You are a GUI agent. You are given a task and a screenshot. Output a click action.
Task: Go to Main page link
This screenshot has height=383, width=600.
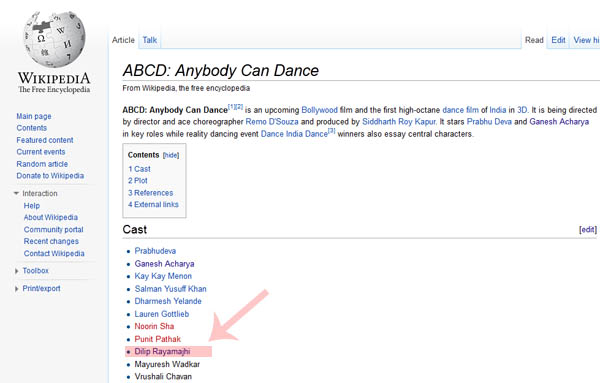click(x=34, y=116)
